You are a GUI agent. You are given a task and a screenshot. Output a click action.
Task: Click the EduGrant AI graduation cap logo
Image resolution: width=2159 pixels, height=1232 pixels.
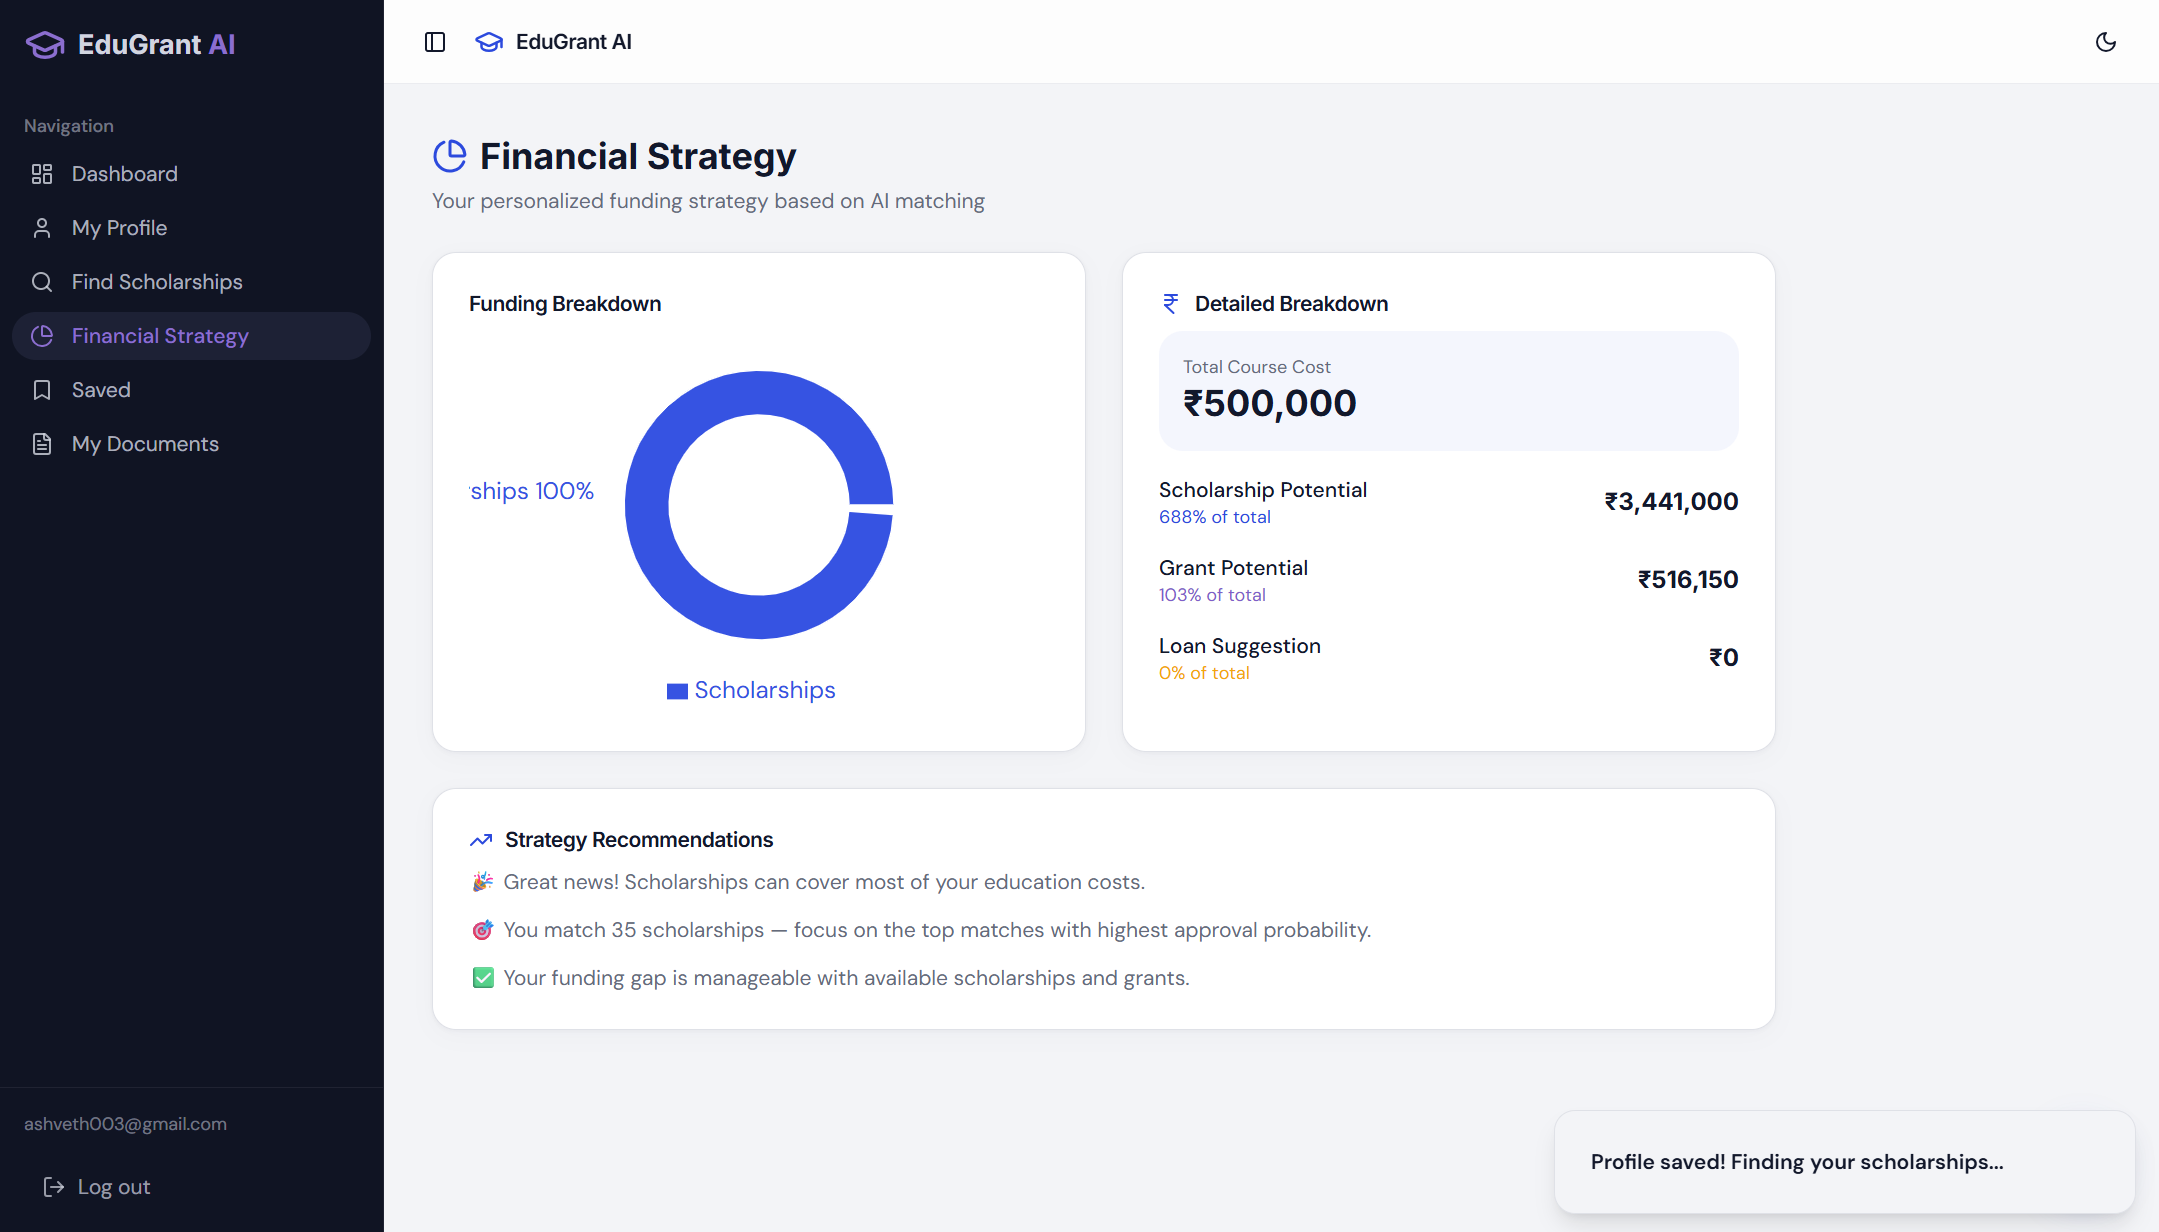[45, 45]
